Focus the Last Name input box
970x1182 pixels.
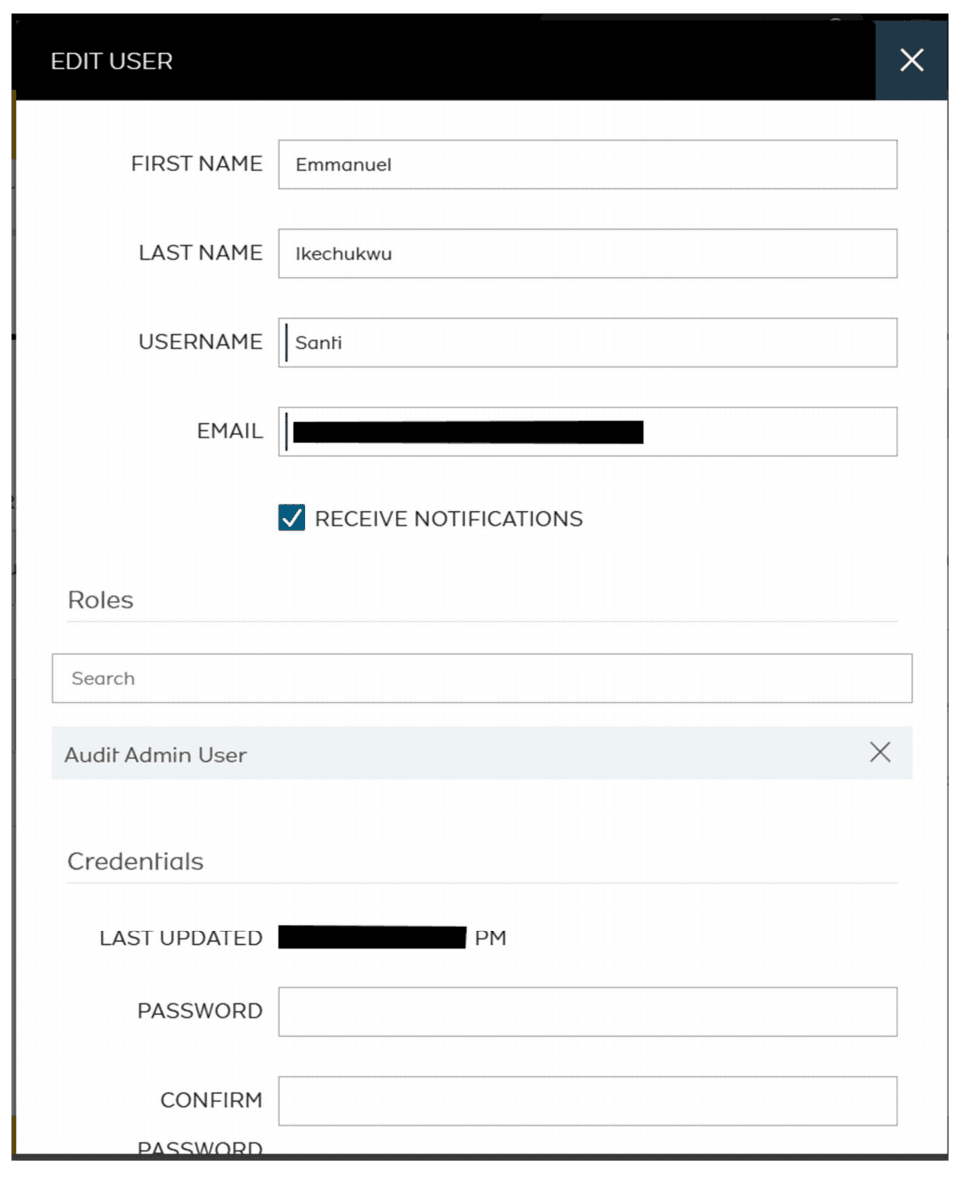coord(587,253)
